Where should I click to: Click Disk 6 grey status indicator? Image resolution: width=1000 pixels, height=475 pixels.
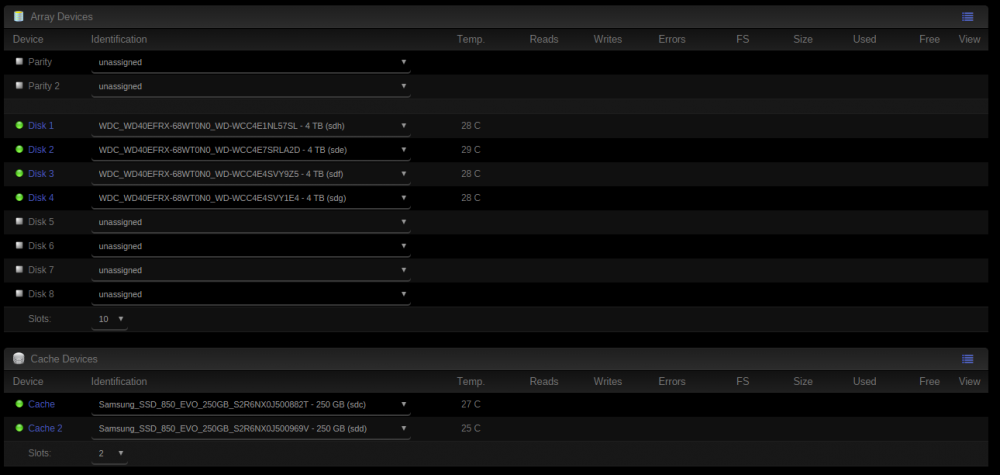pyautogui.click(x=19, y=245)
